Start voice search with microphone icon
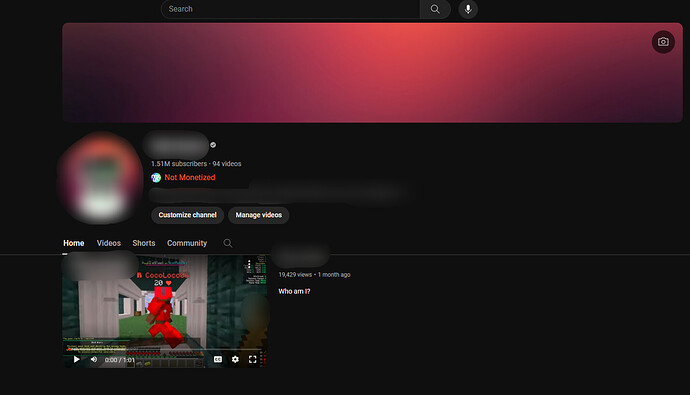Image resolution: width=690 pixels, height=395 pixels. tap(468, 9)
